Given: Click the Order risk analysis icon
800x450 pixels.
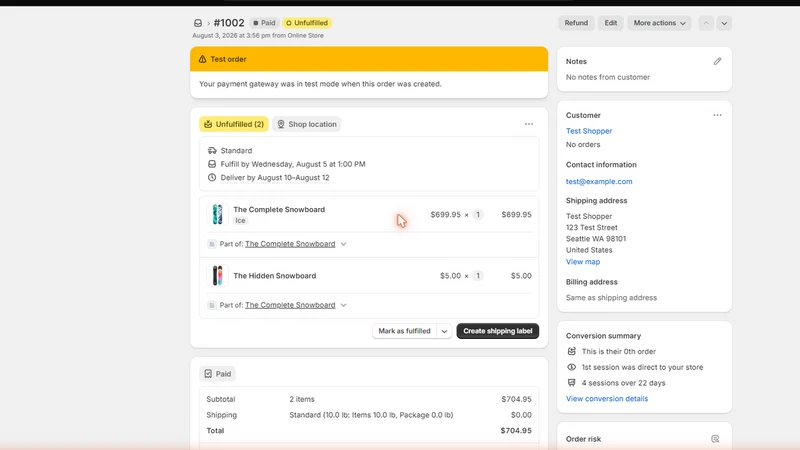Looking at the screenshot, I should [715, 439].
